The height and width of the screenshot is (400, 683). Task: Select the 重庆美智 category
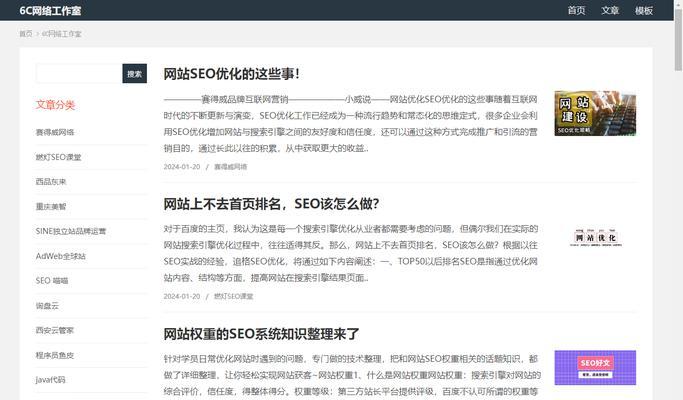tap(51, 206)
